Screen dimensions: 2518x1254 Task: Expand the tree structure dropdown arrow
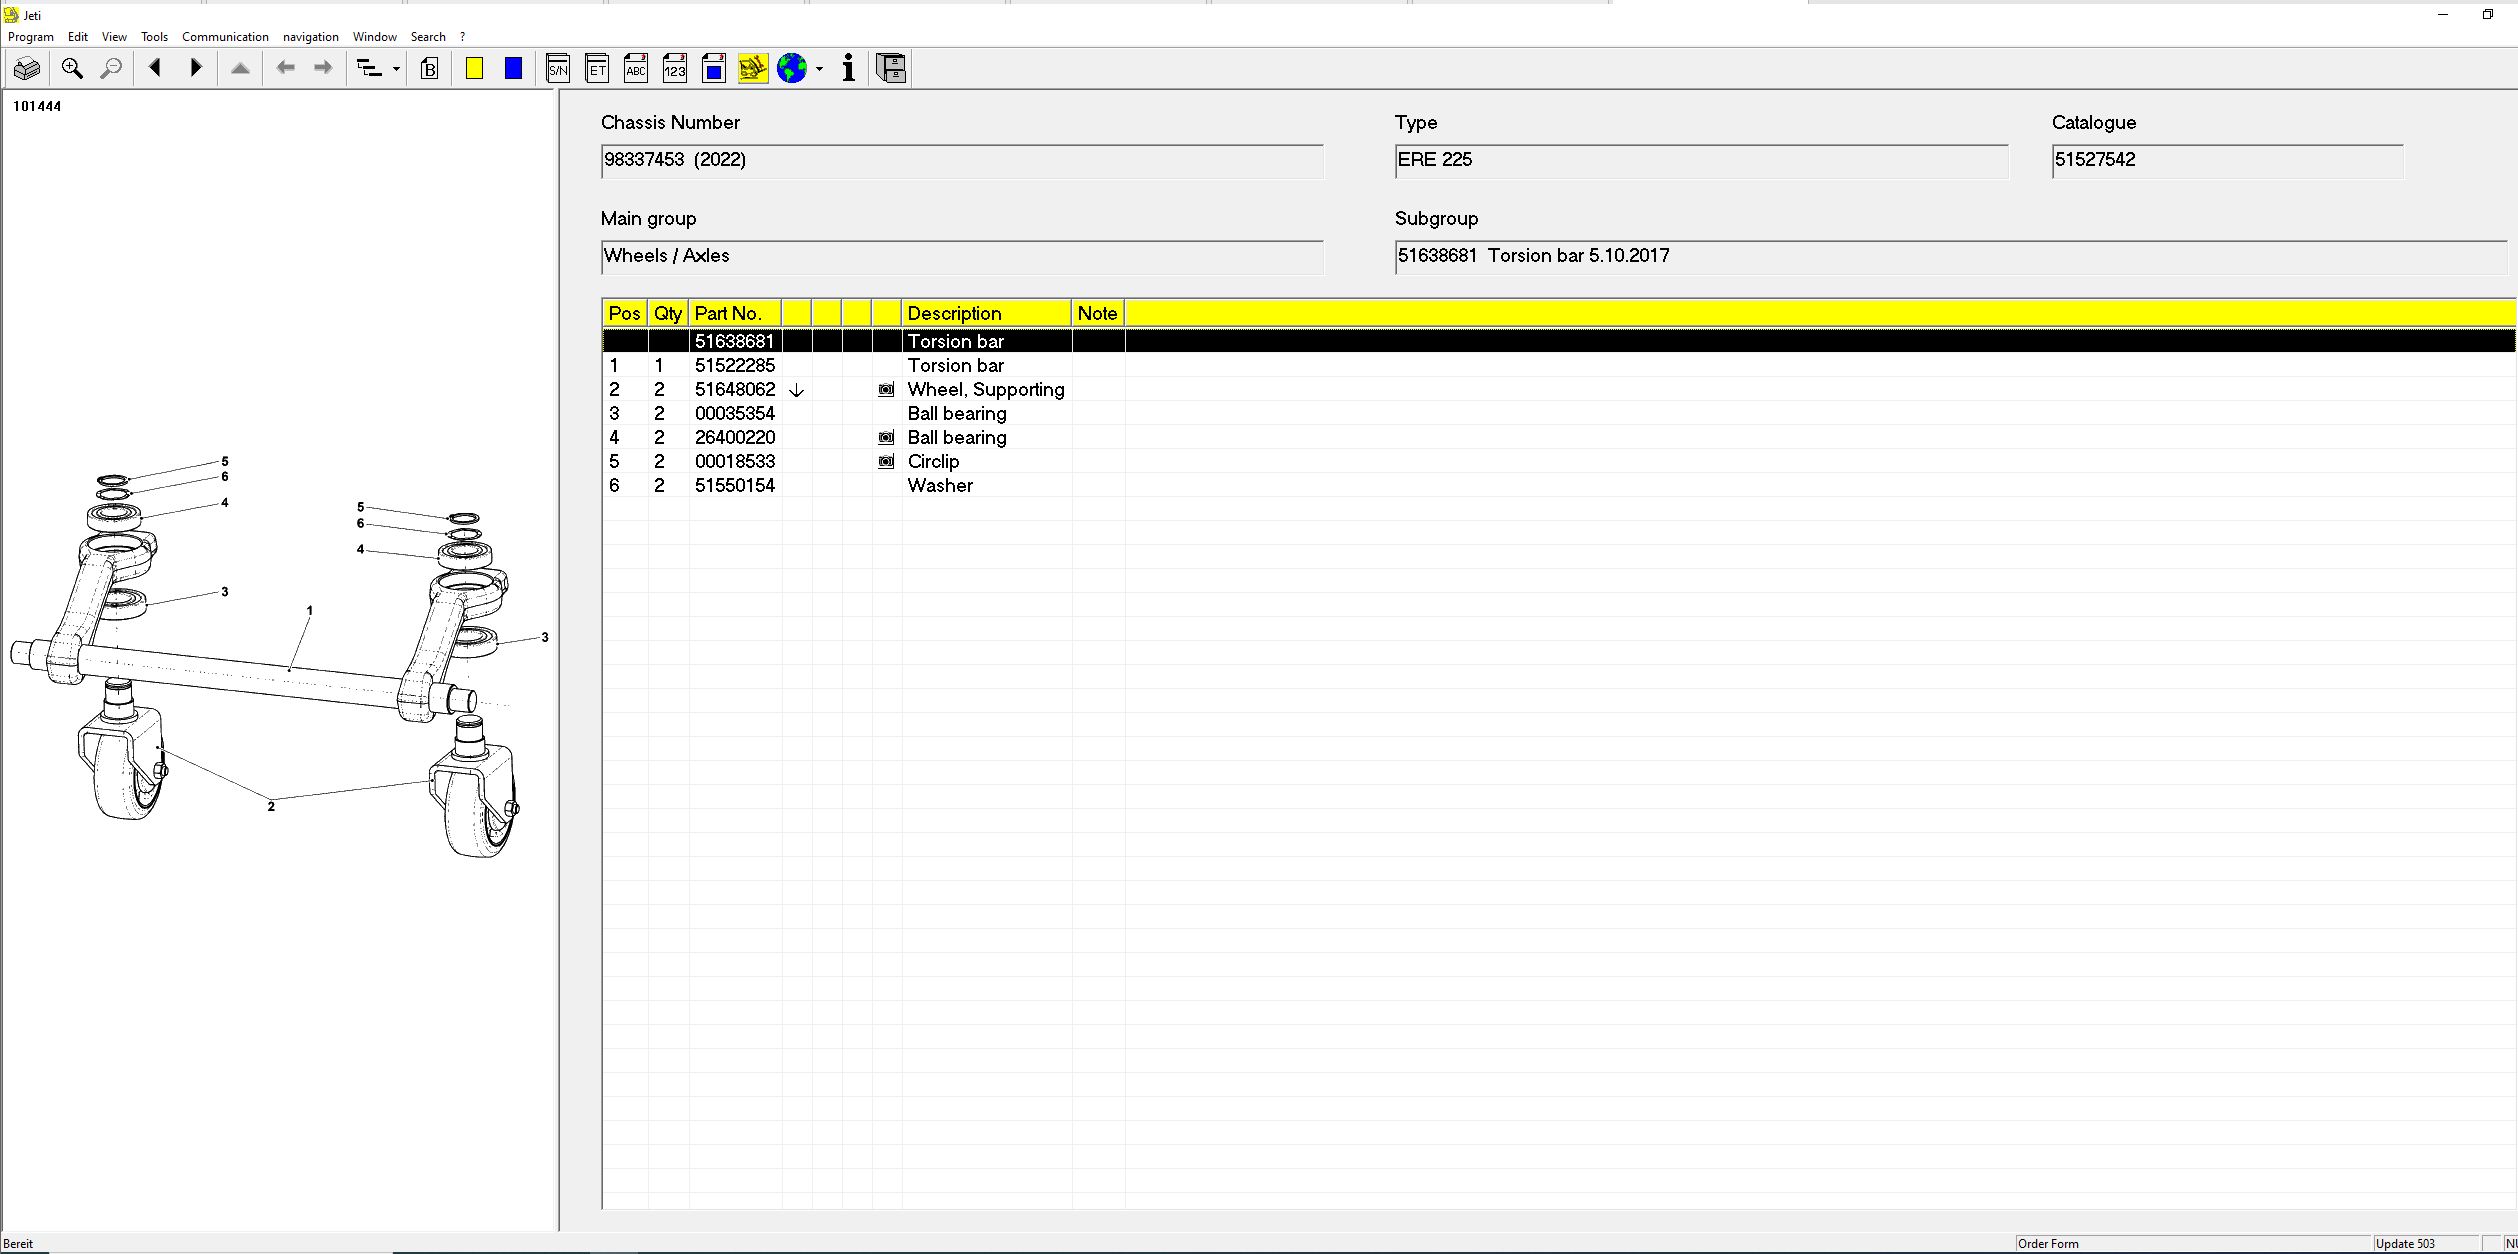(396, 69)
